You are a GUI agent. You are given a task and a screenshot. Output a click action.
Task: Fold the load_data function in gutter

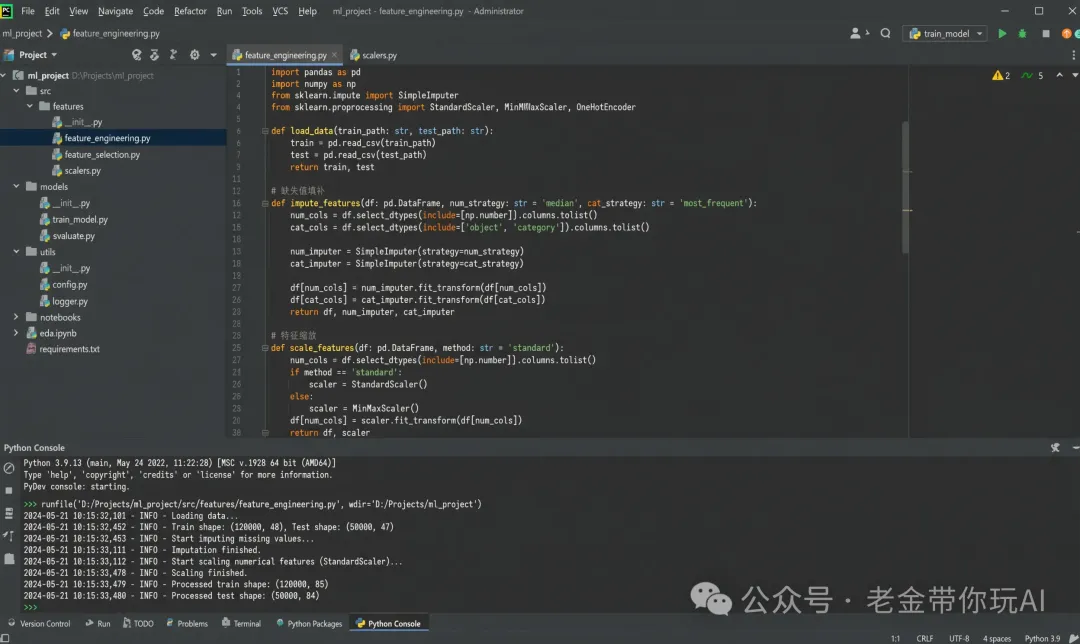pos(265,131)
